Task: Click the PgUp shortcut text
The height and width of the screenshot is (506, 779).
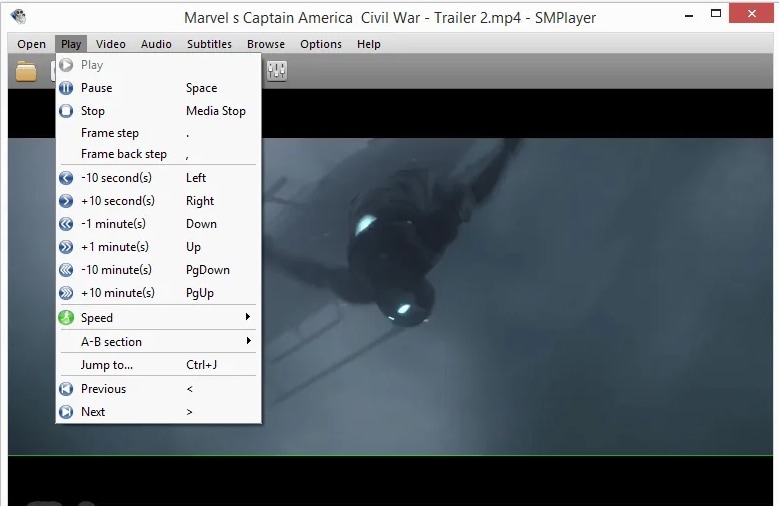Action: tap(200, 293)
